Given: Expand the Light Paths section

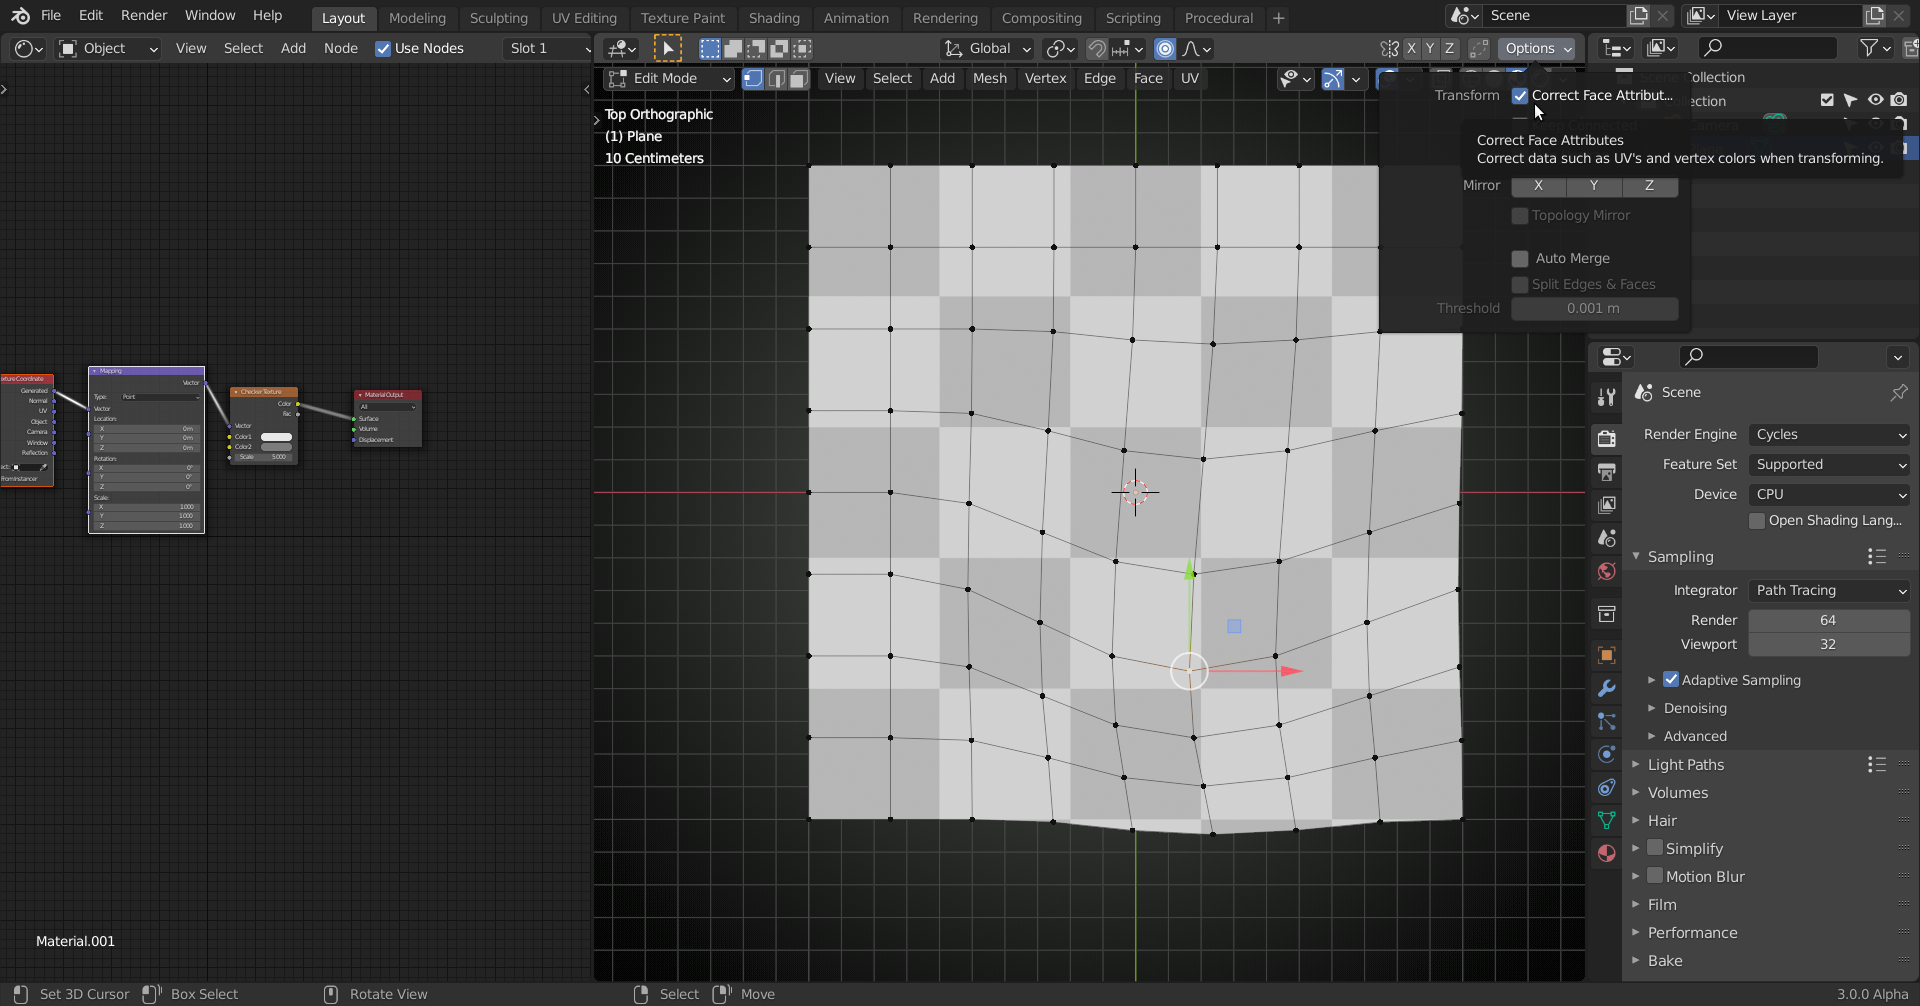Looking at the screenshot, I should [1685, 764].
